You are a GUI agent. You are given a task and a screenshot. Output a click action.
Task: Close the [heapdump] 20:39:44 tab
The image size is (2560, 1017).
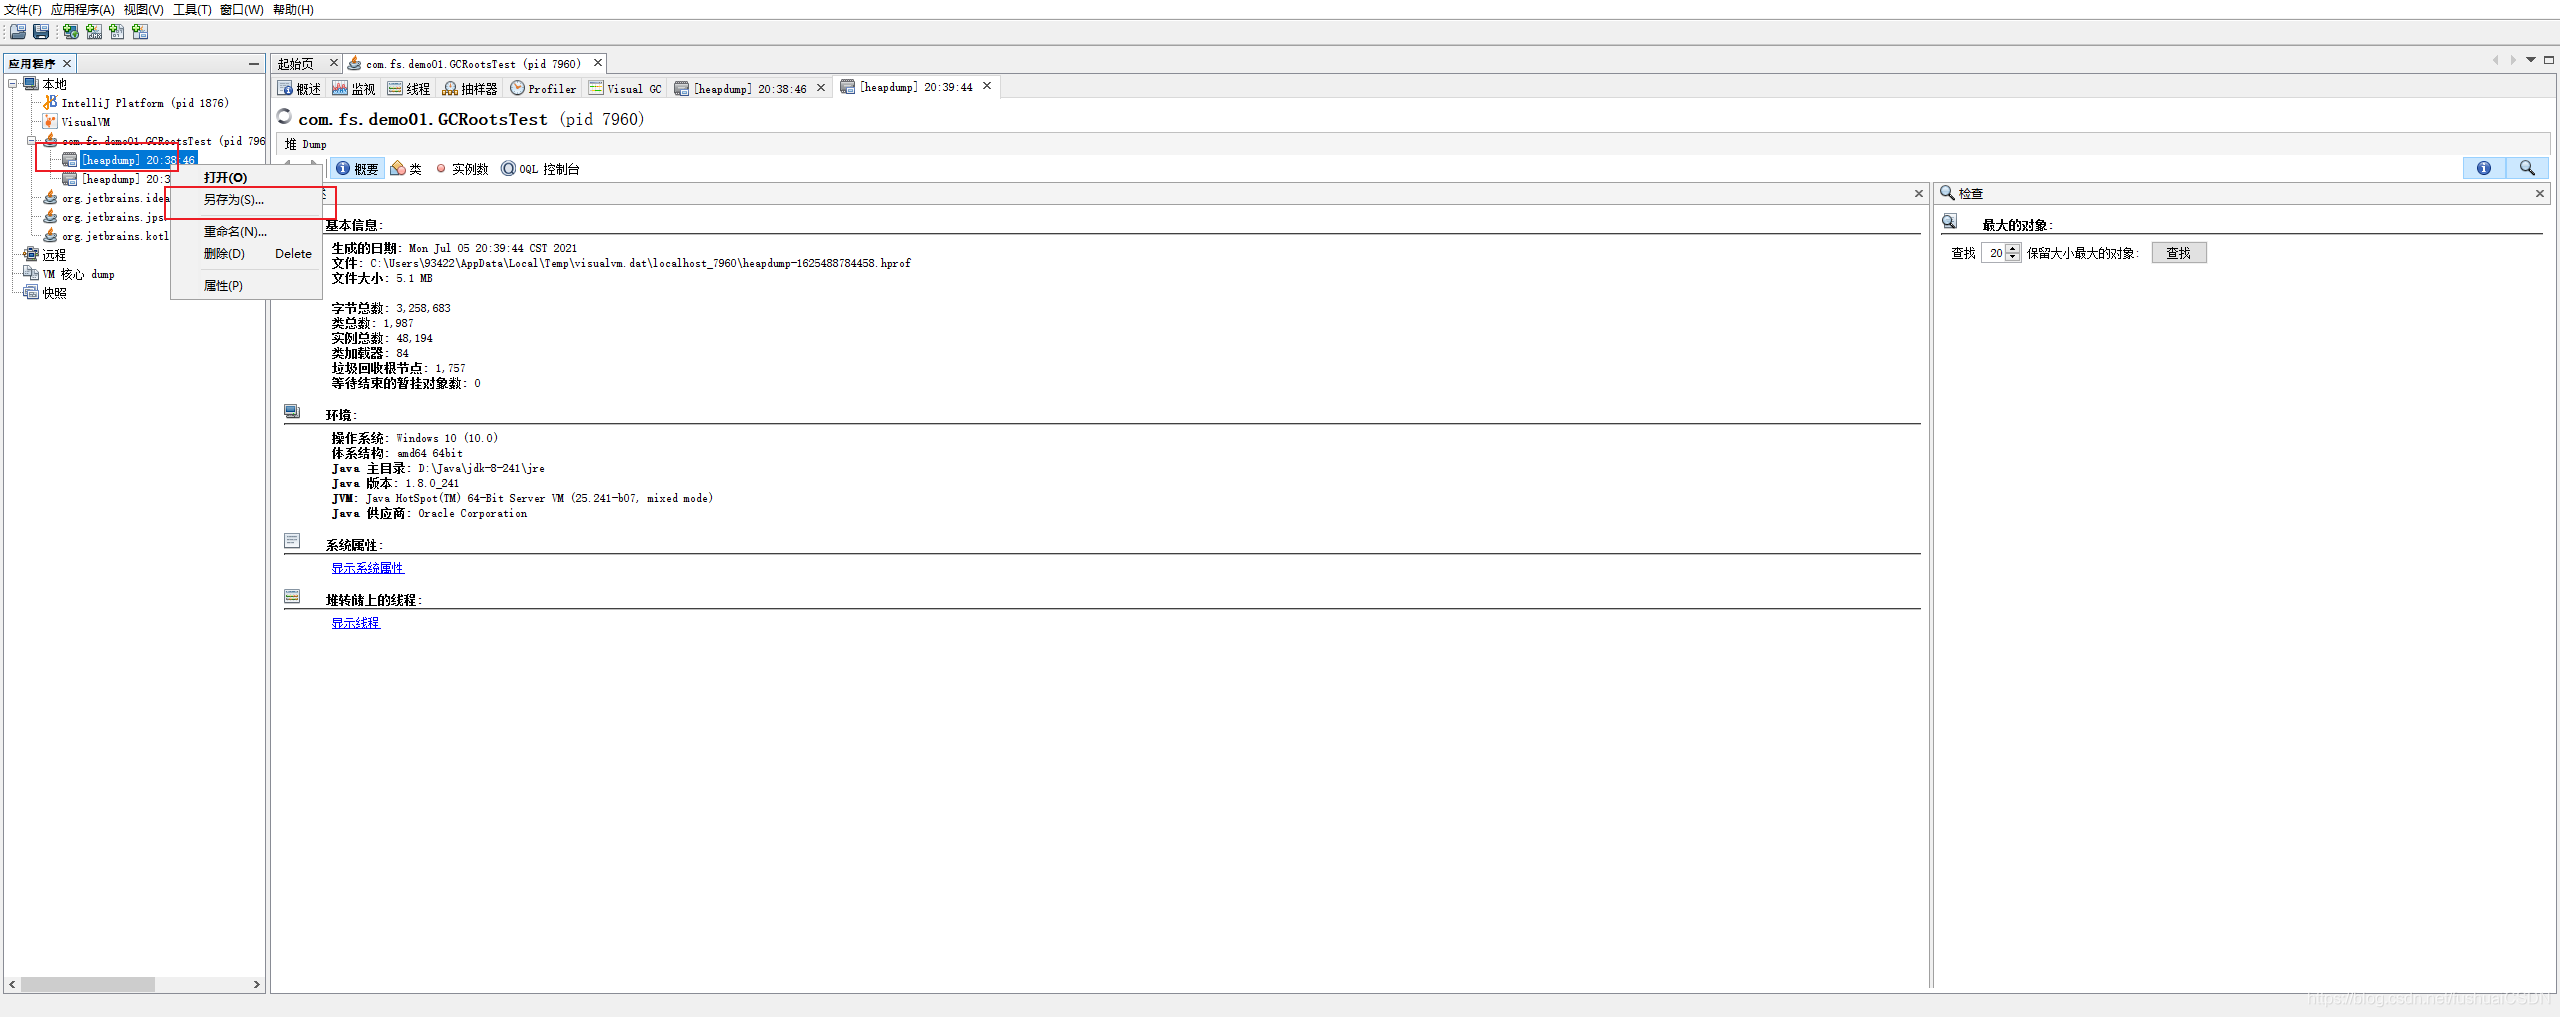click(x=987, y=86)
